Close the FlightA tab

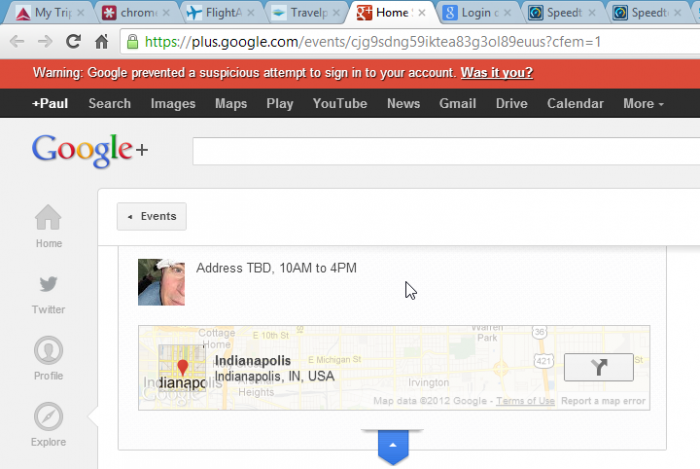(251, 13)
